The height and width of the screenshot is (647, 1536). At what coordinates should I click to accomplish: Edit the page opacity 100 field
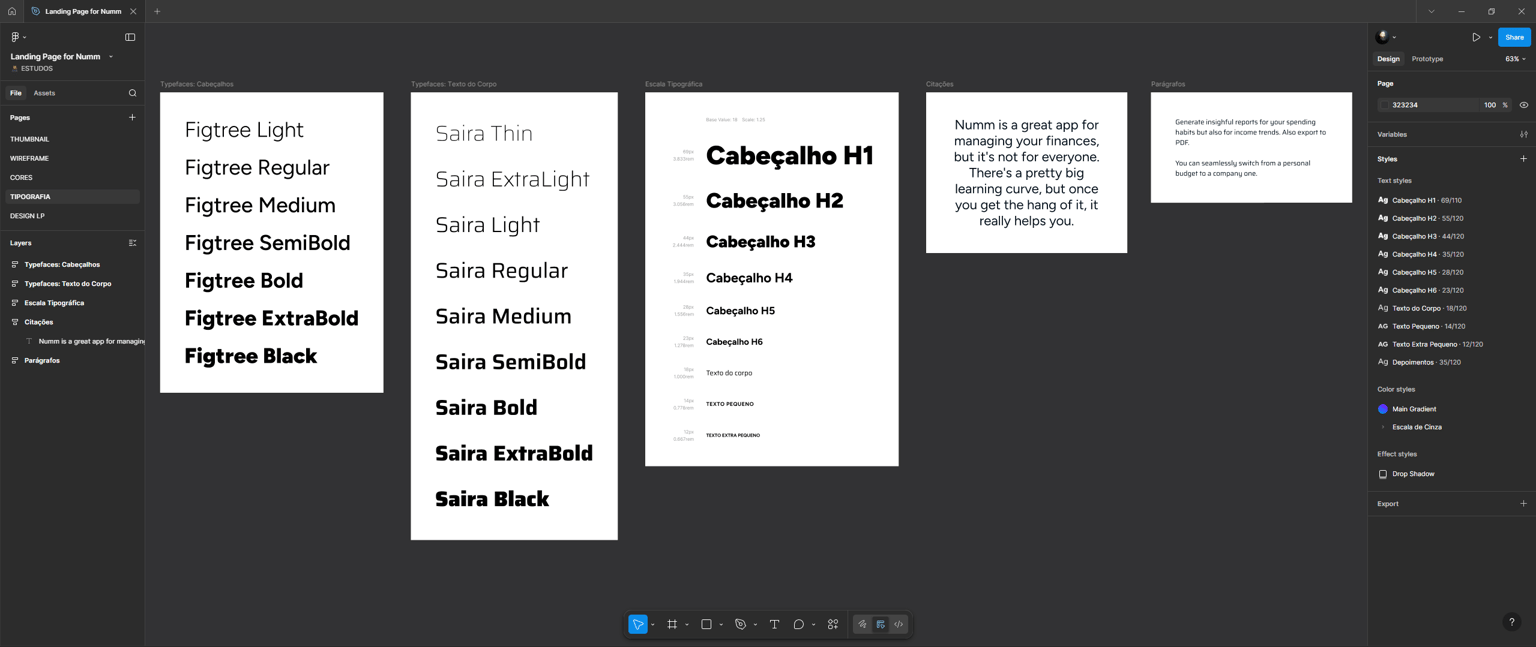point(1490,105)
